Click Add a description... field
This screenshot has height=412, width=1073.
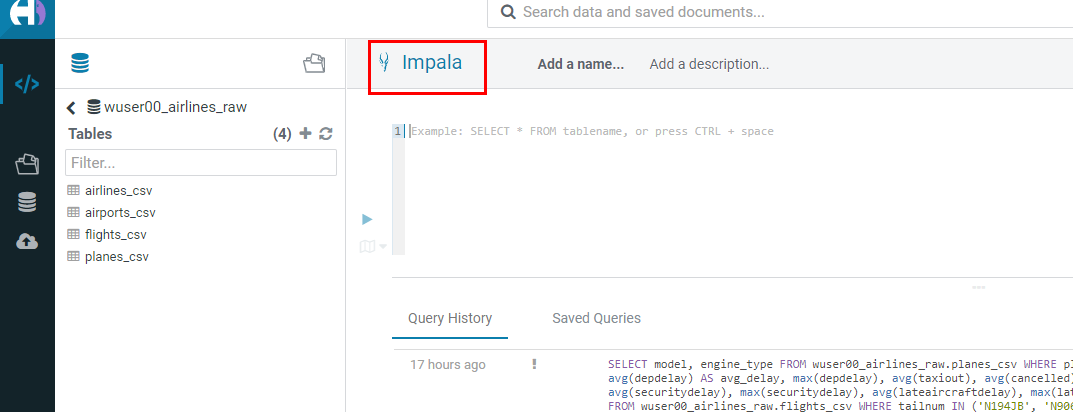coord(709,64)
